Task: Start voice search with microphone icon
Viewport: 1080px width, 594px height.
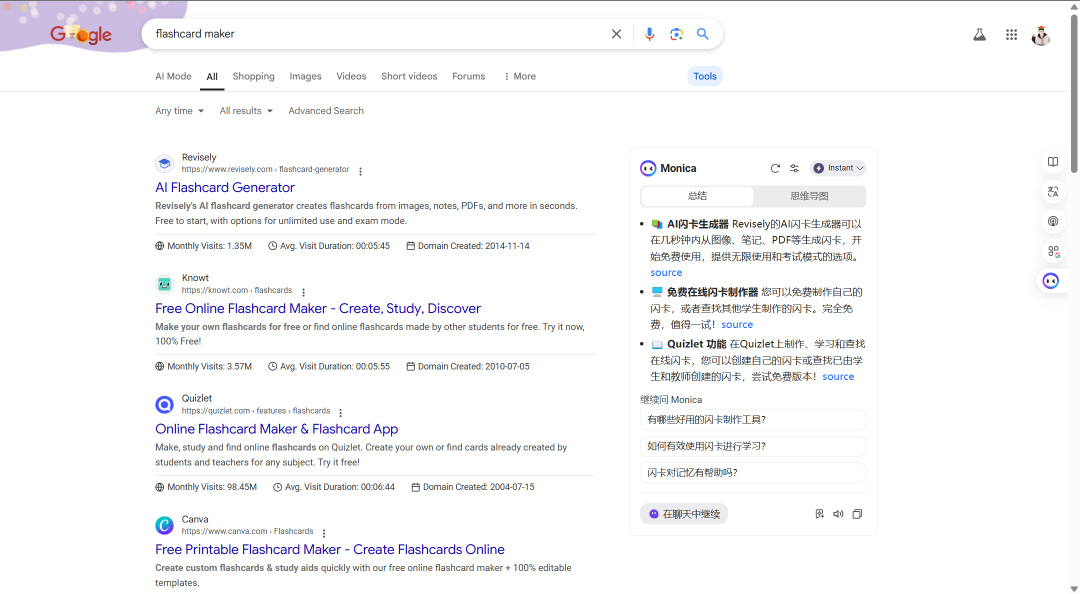Action: click(649, 34)
